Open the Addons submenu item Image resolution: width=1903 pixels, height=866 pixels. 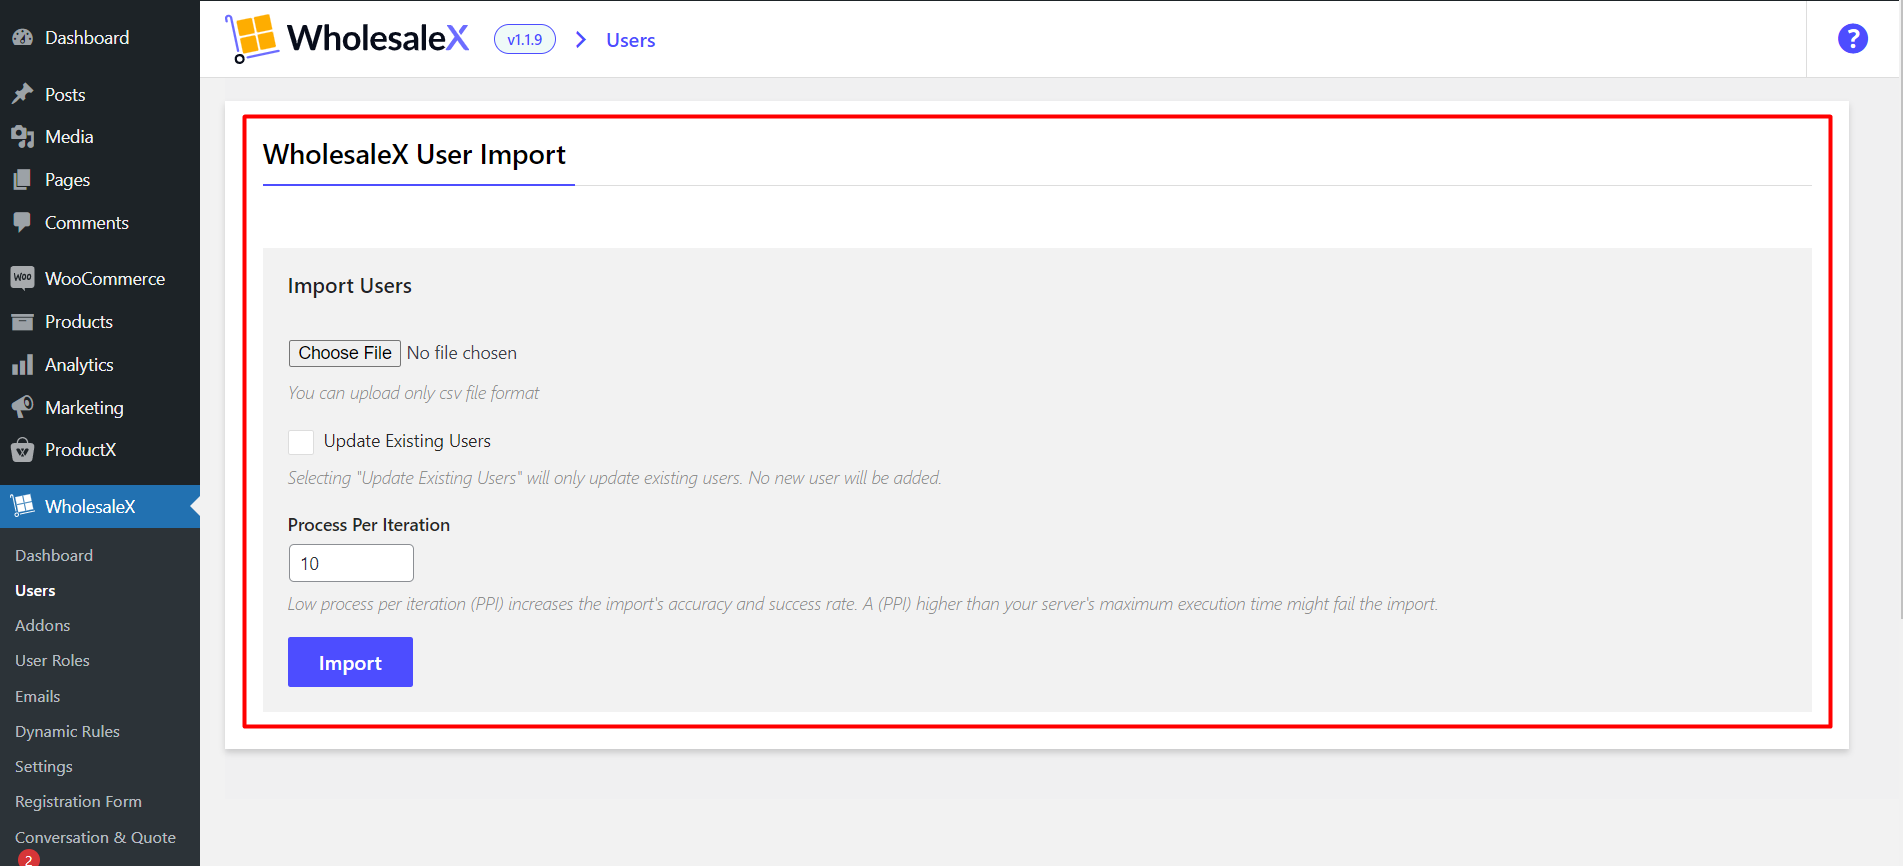[42, 625]
